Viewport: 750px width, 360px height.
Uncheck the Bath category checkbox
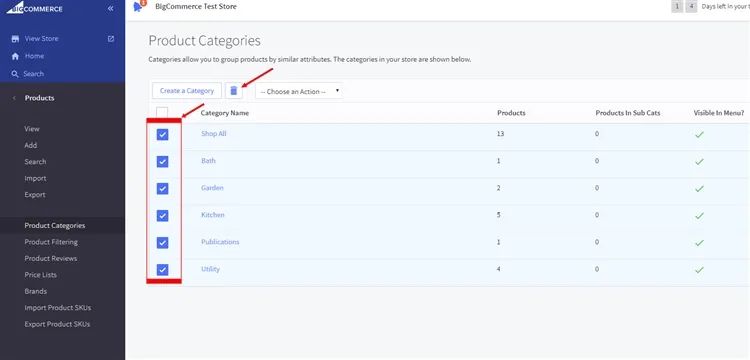(163, 162)
